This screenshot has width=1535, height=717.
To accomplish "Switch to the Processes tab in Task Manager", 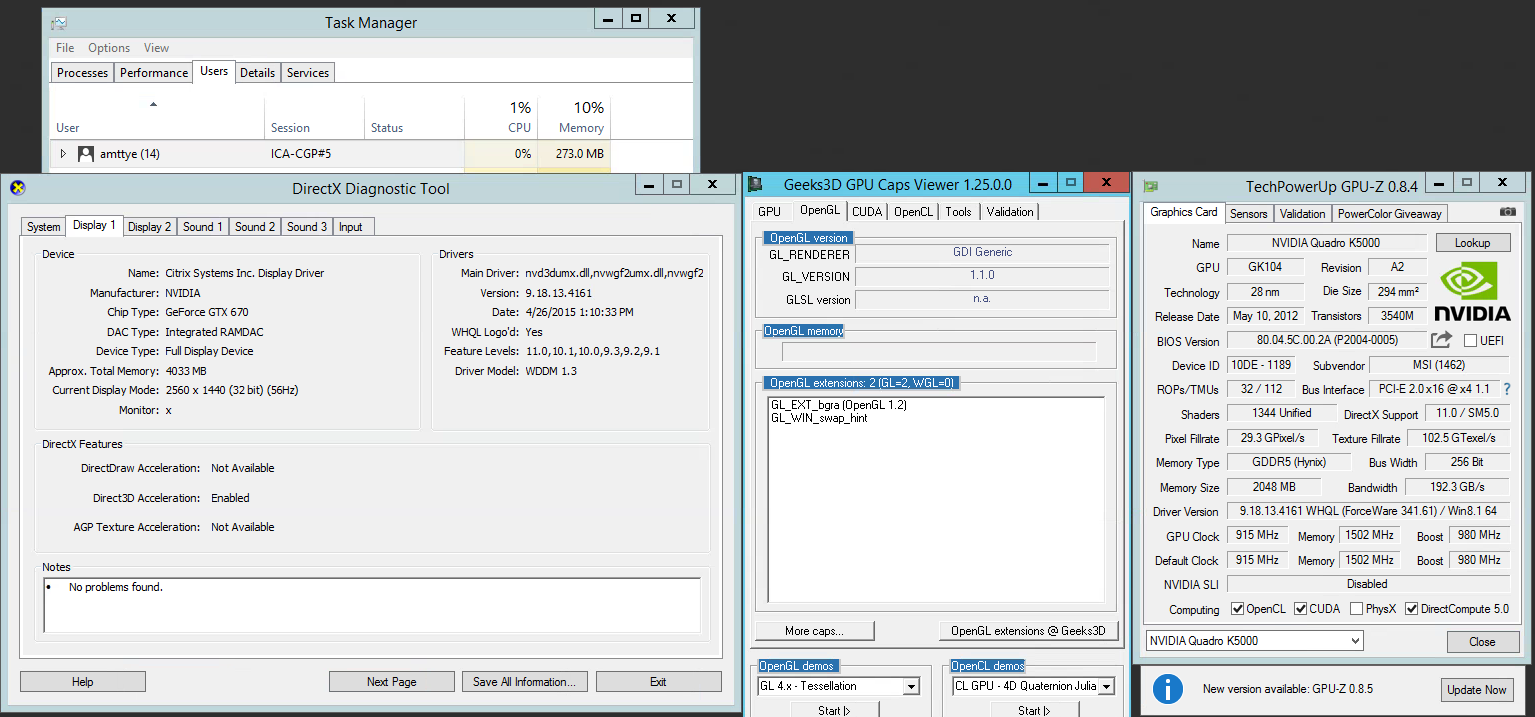I will click(x=82, y=73).
